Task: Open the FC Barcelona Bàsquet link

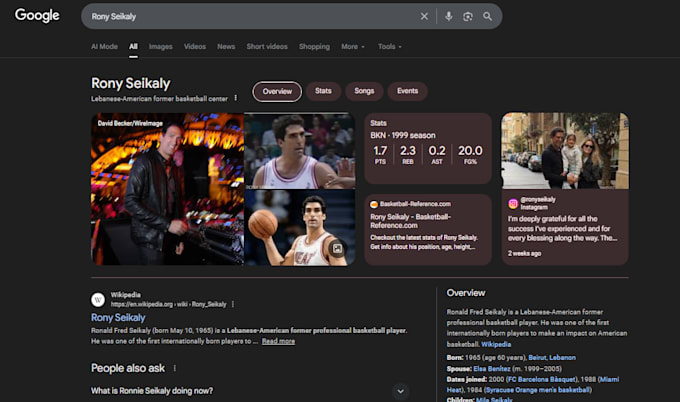Action: coord(542,379)
